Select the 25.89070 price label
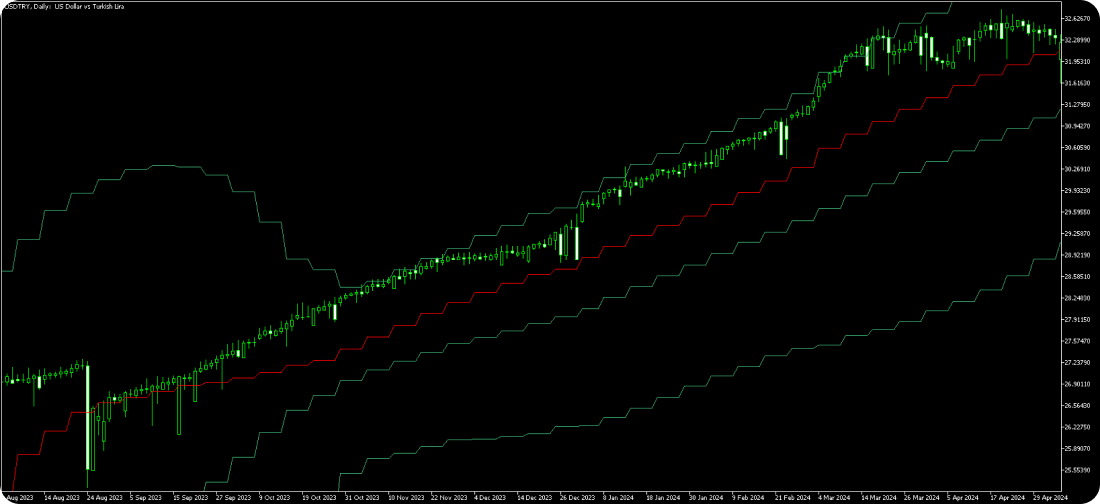 point(1079,449)
